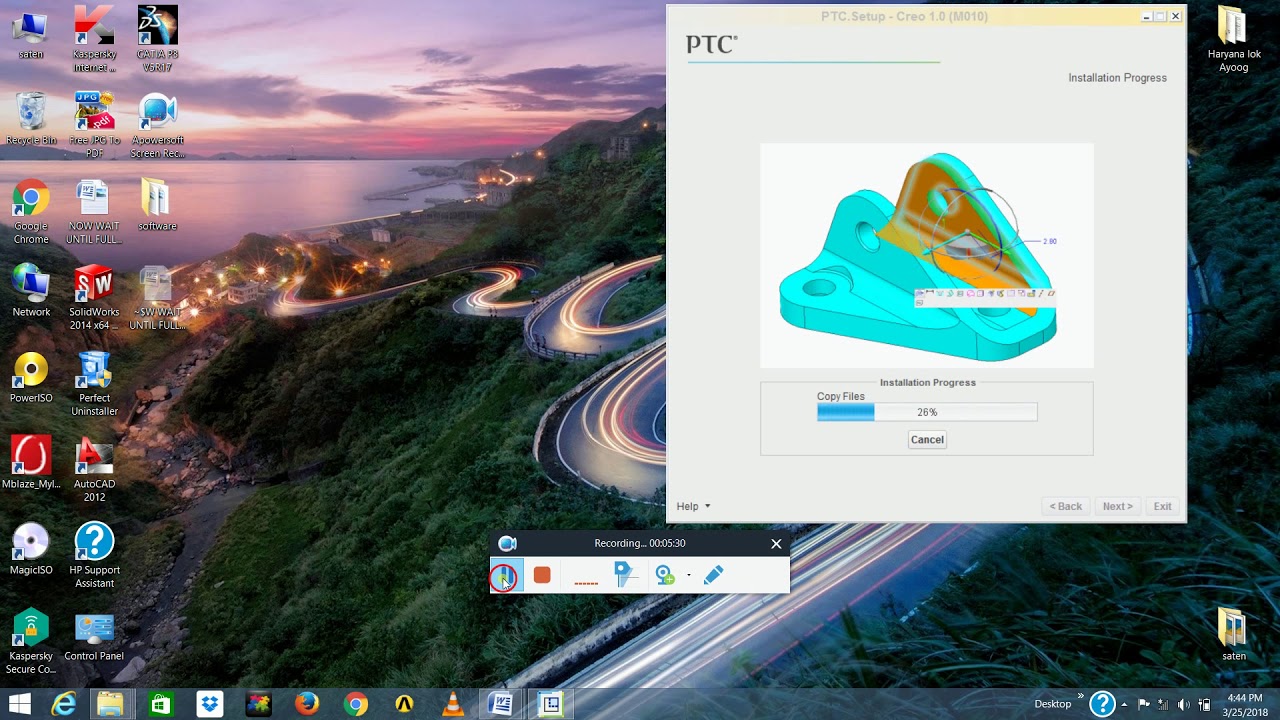Click the PTC logo in setup window
The height and width of the screenshot is (720, 1280).
point(712,44)
